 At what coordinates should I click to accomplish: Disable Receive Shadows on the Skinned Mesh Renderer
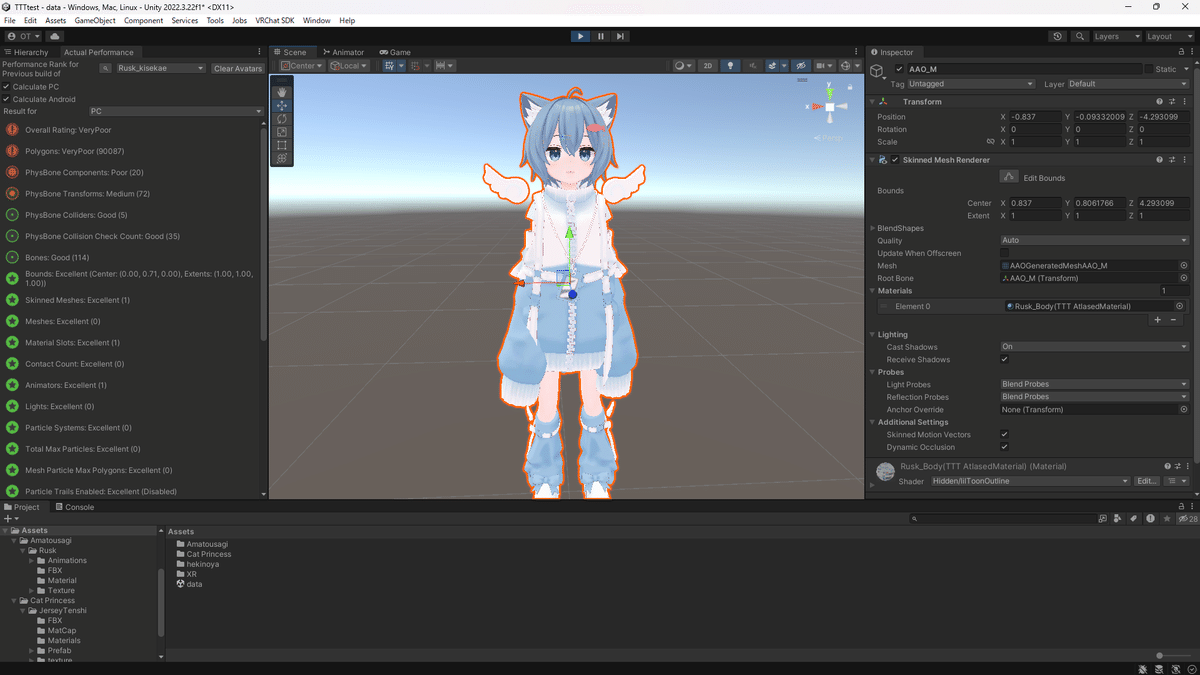point(1004,359)
